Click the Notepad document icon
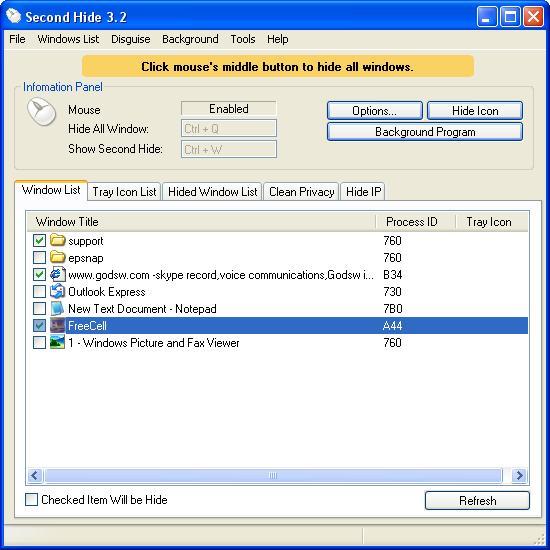Screen dimensions: 550x550 58,308
